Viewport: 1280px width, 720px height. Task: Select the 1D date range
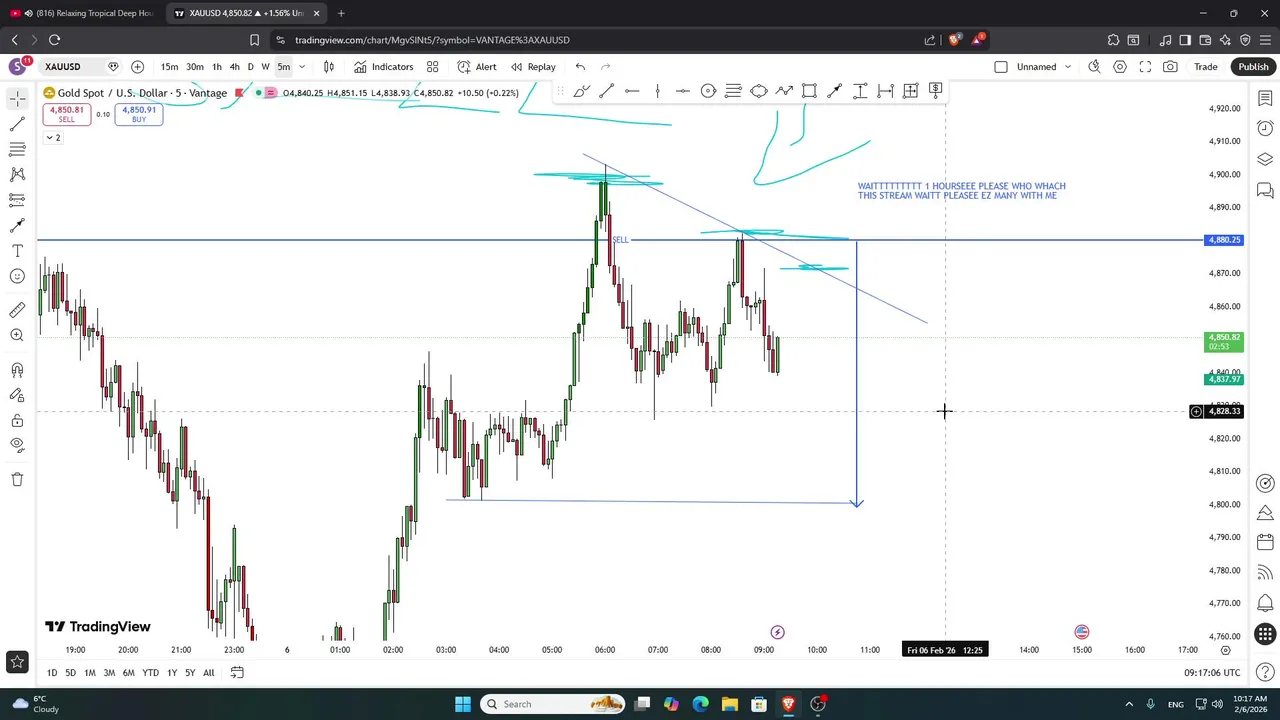click(52, 673)
